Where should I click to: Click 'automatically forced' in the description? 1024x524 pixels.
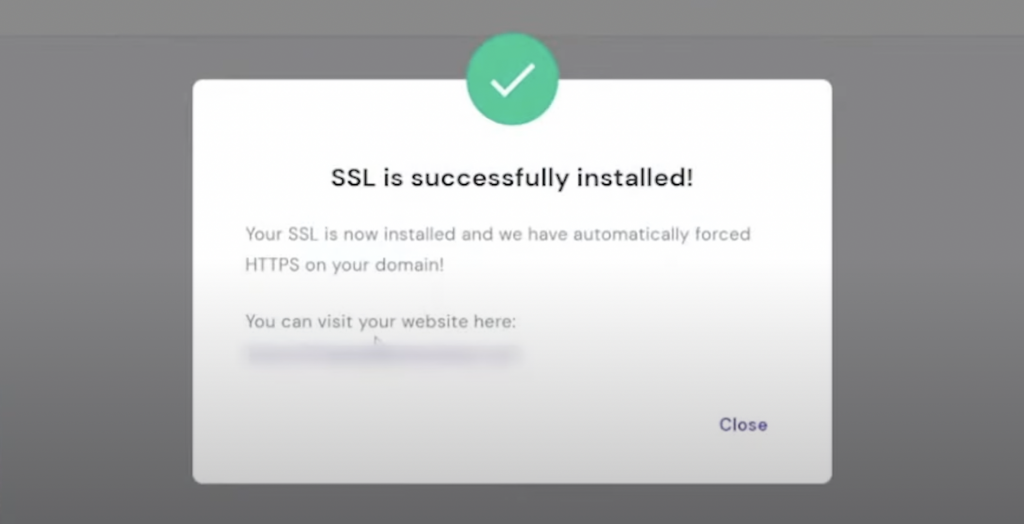pyautogui.click(x=662, y=234)
